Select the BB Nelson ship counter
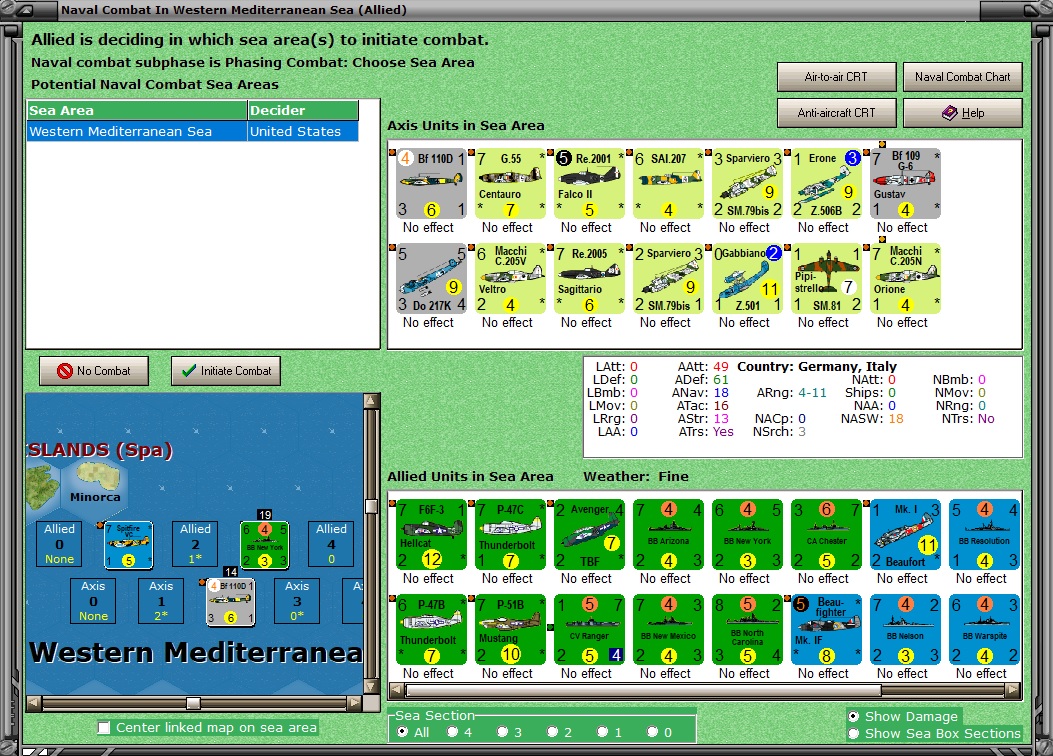 [x=905, y=630]
